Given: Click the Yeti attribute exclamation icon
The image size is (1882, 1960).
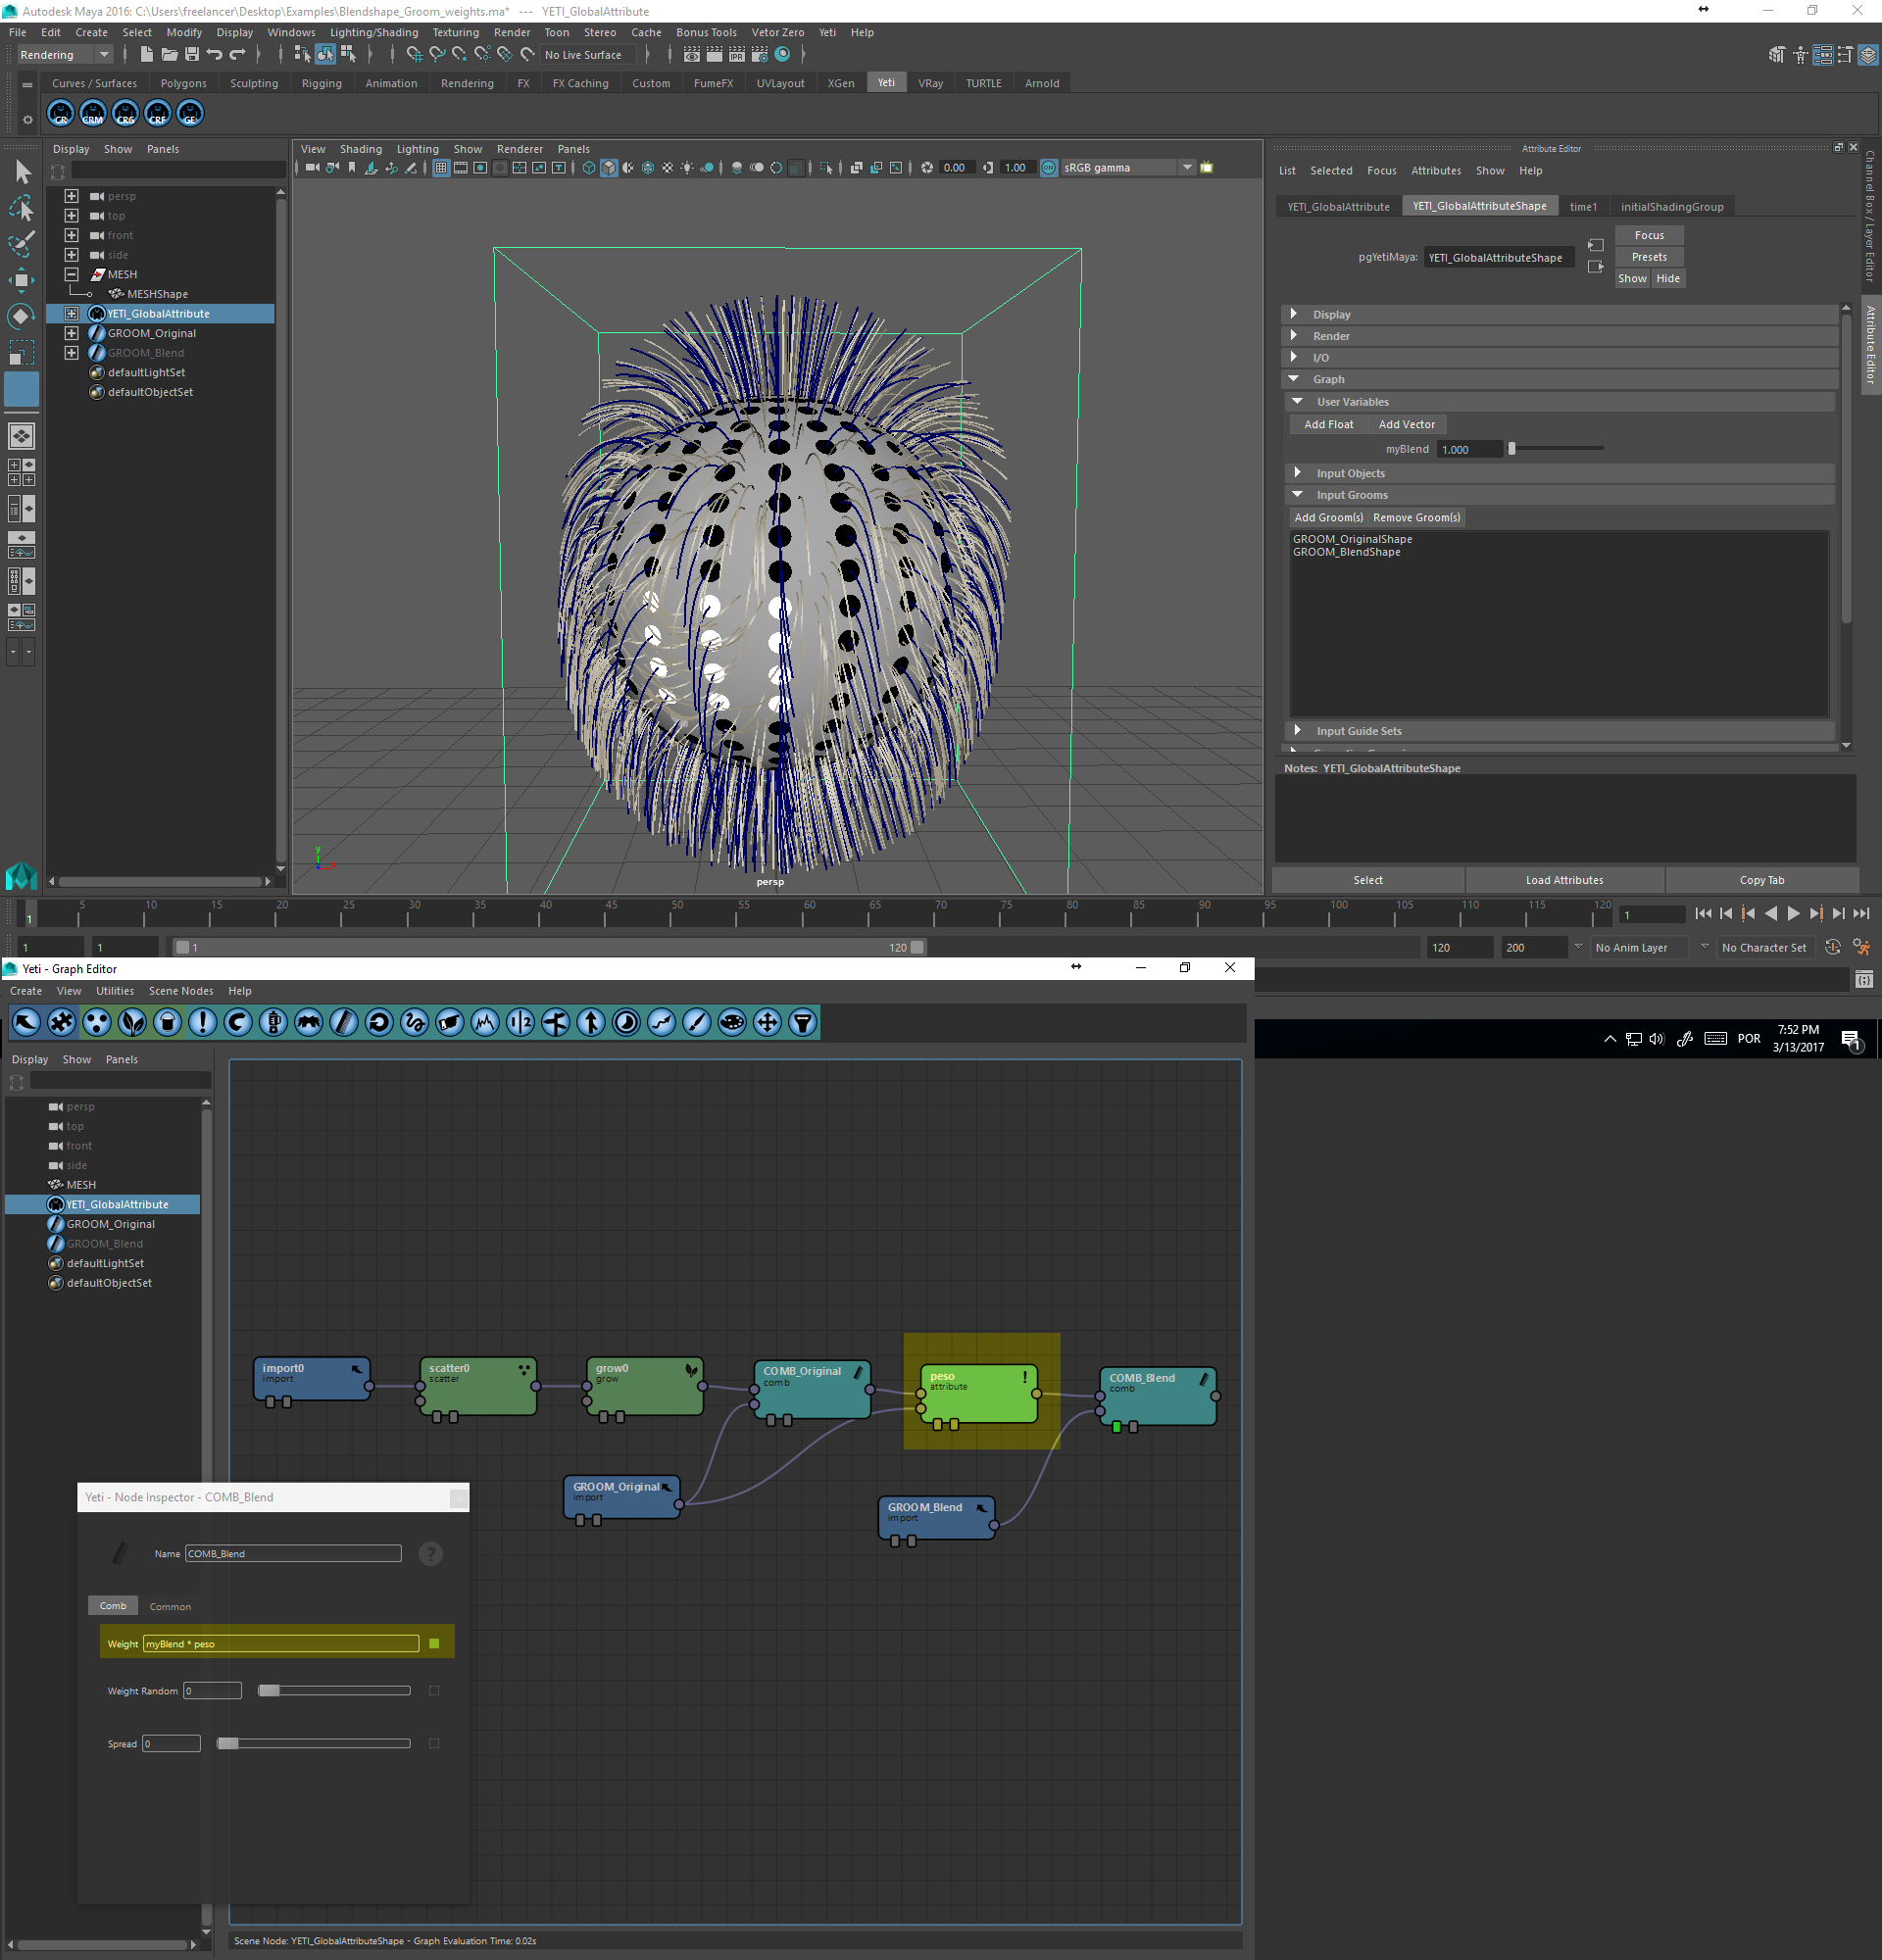Looking at the screenshot, I should pyautogui.click(x=203, y=1022).
